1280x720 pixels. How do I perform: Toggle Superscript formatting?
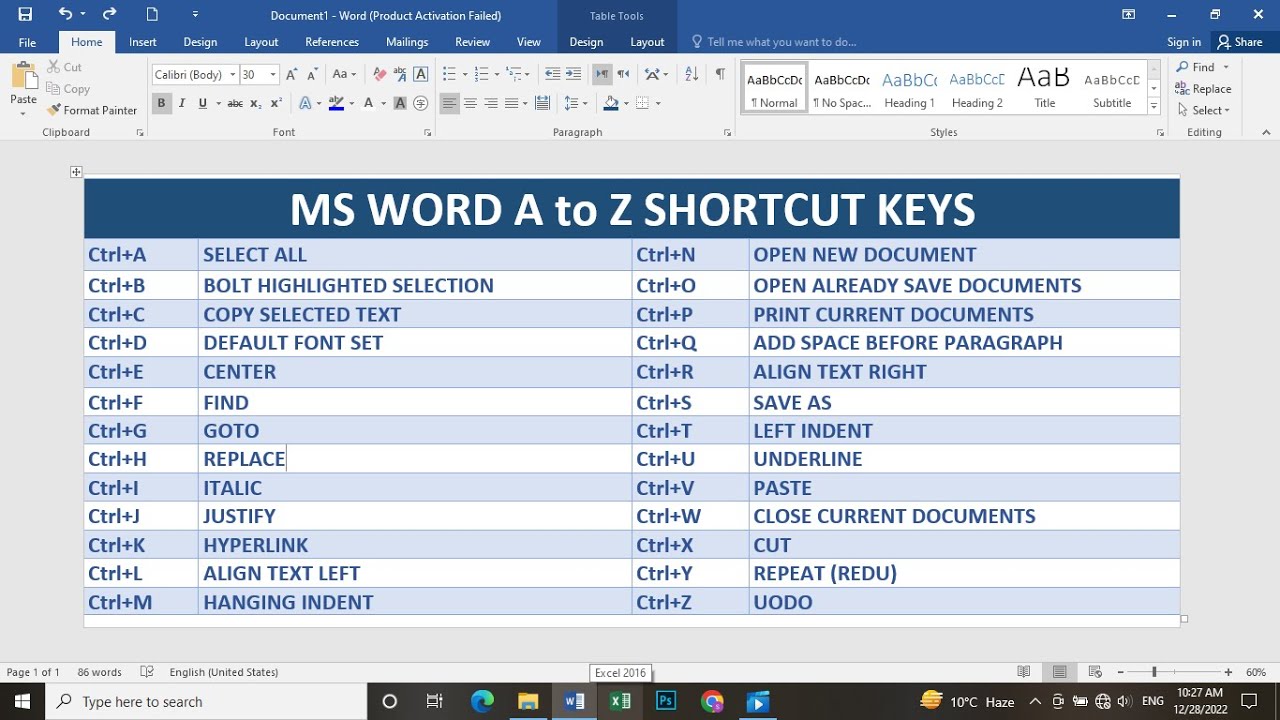(277, 103)
